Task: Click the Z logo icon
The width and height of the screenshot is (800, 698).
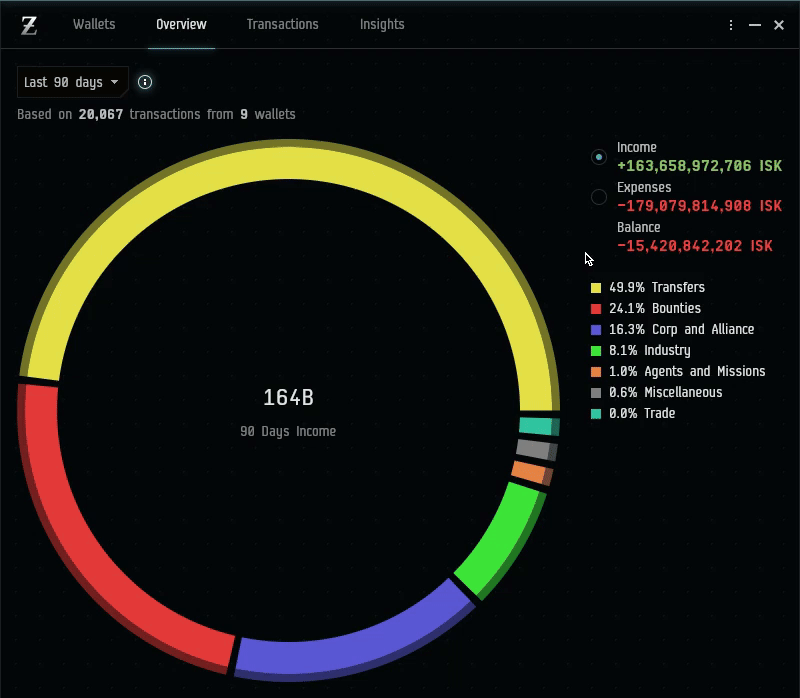Action: click(29, 25)
